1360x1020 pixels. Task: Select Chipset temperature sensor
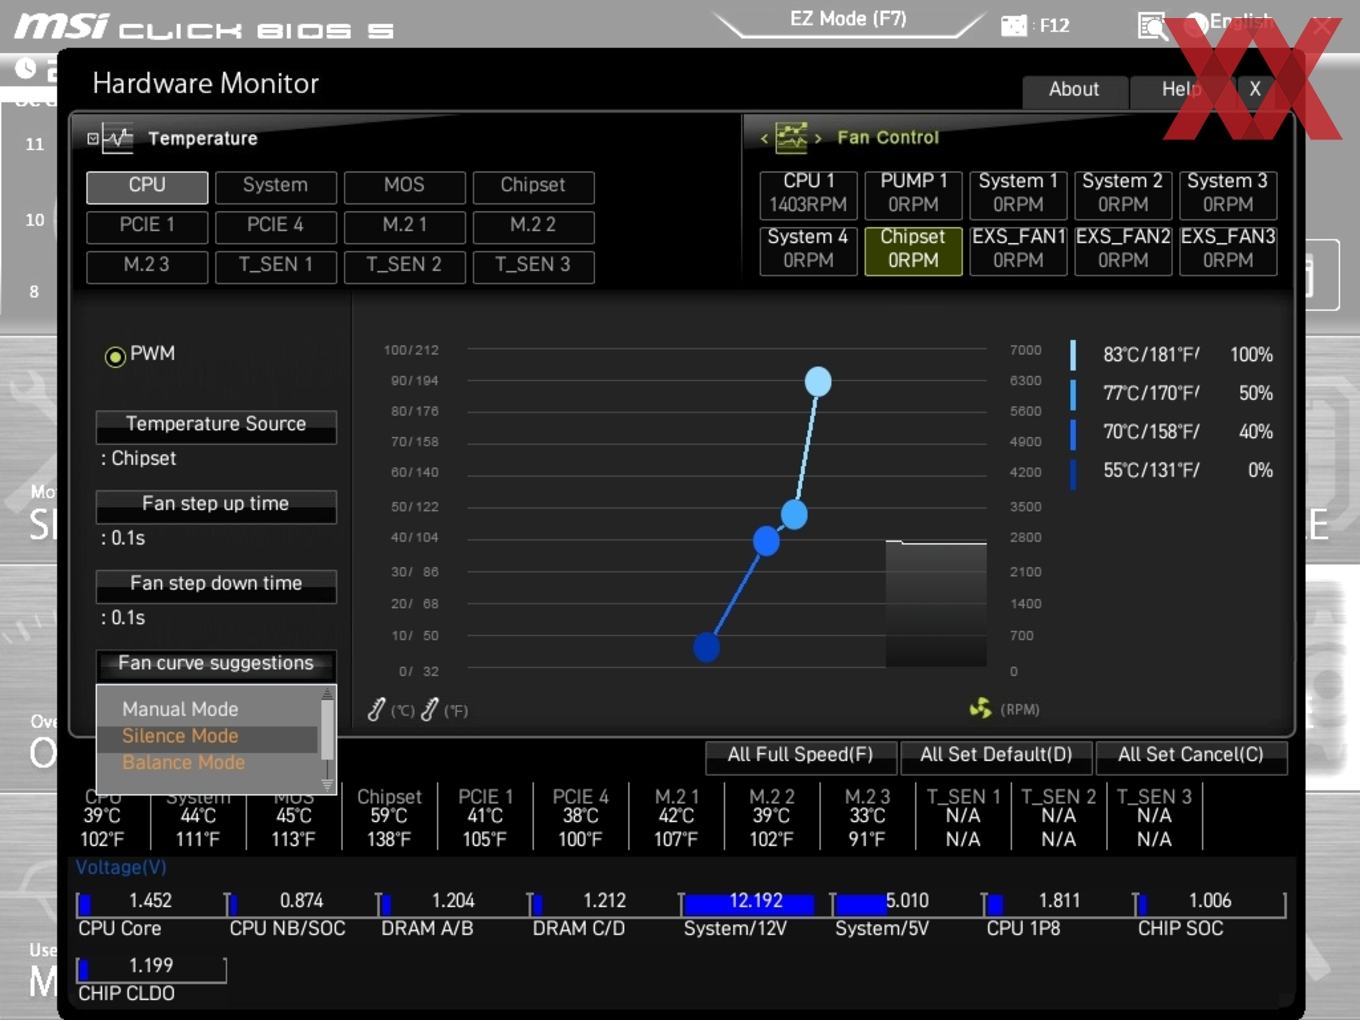tap(533, 186)
